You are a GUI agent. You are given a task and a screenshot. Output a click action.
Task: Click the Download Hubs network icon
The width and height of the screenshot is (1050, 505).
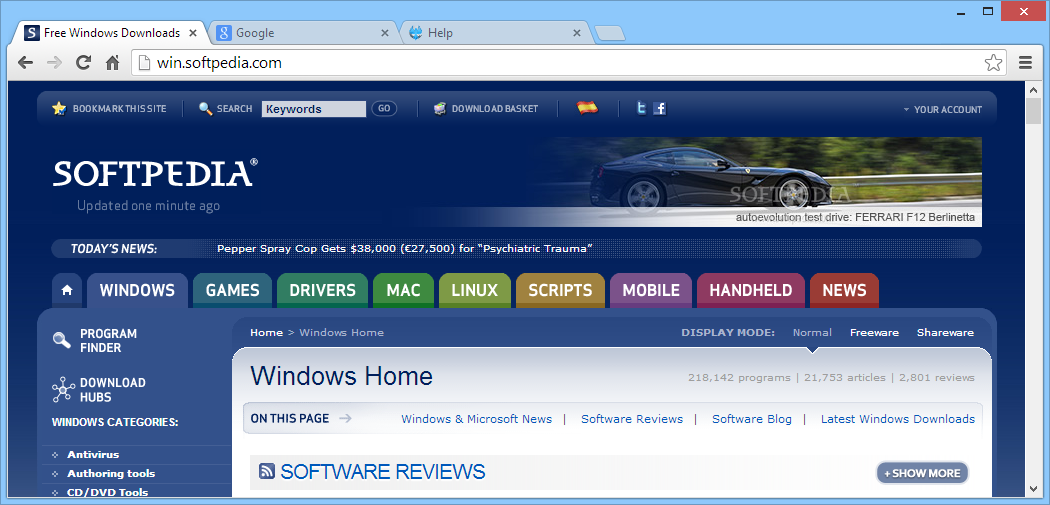[63, 390]
